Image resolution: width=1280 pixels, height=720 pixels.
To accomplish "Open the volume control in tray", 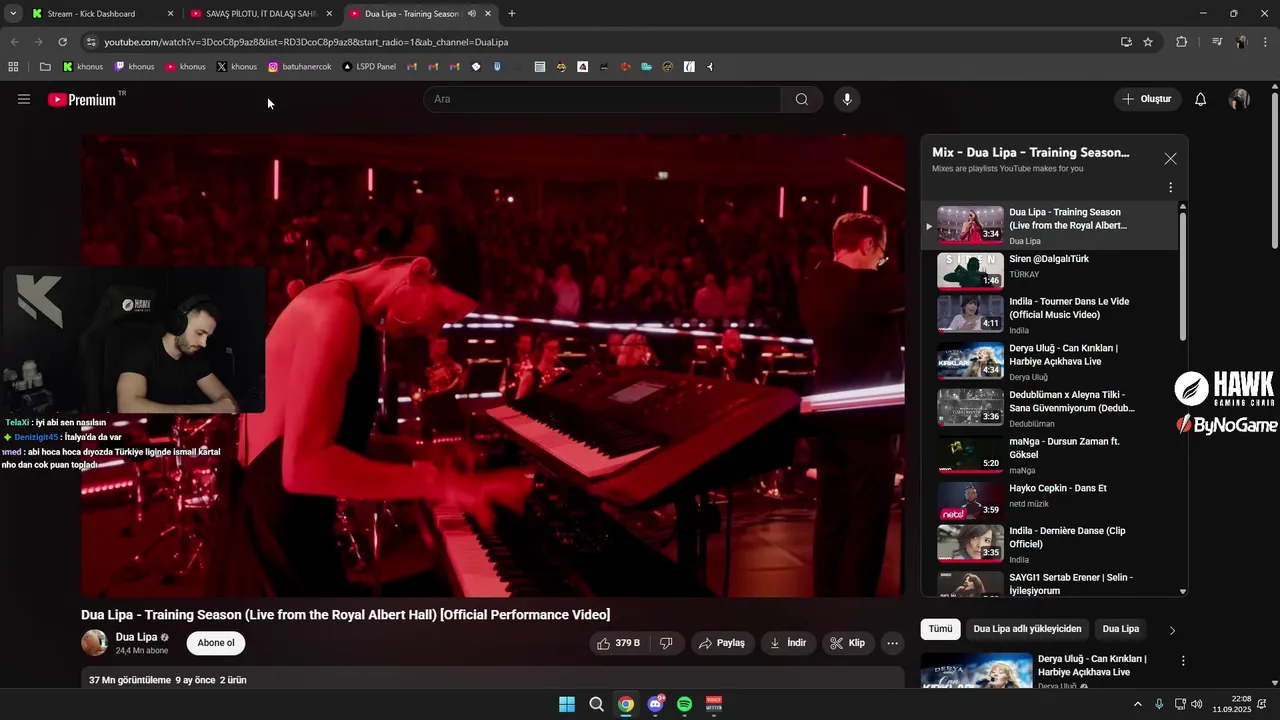I will point(1197,704).
